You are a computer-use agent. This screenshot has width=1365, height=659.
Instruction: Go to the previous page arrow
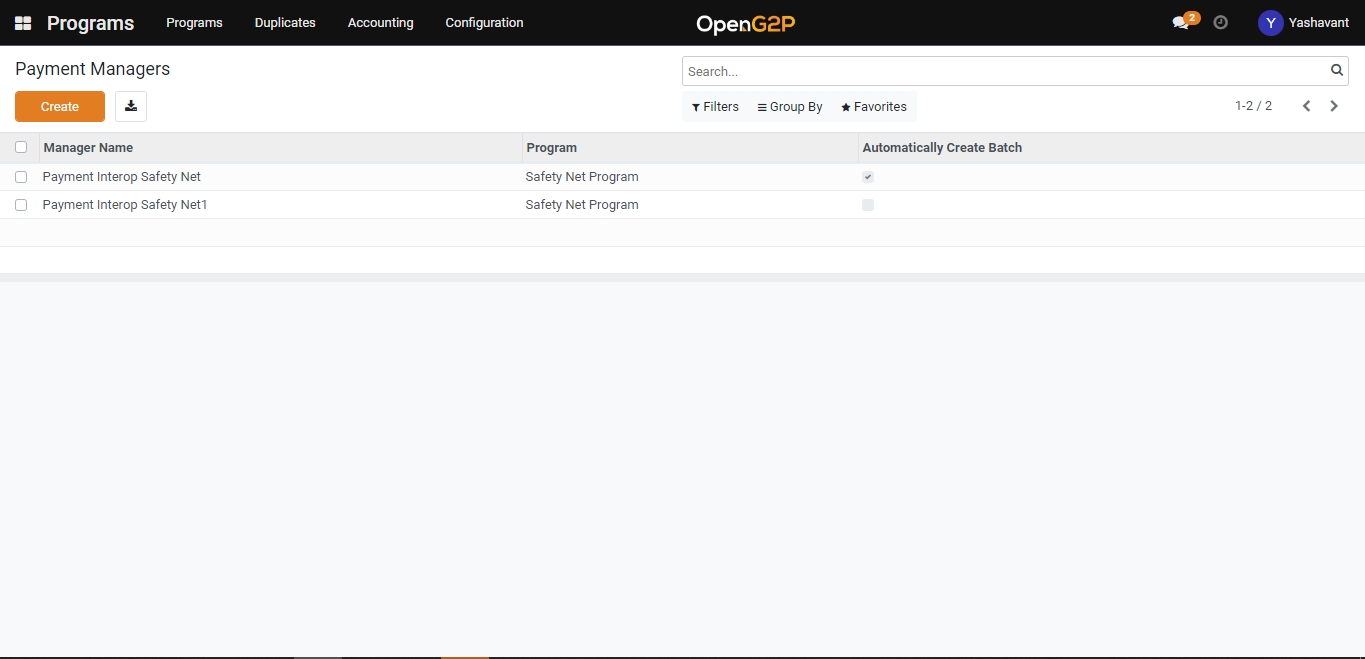[x=1306, y=106]
